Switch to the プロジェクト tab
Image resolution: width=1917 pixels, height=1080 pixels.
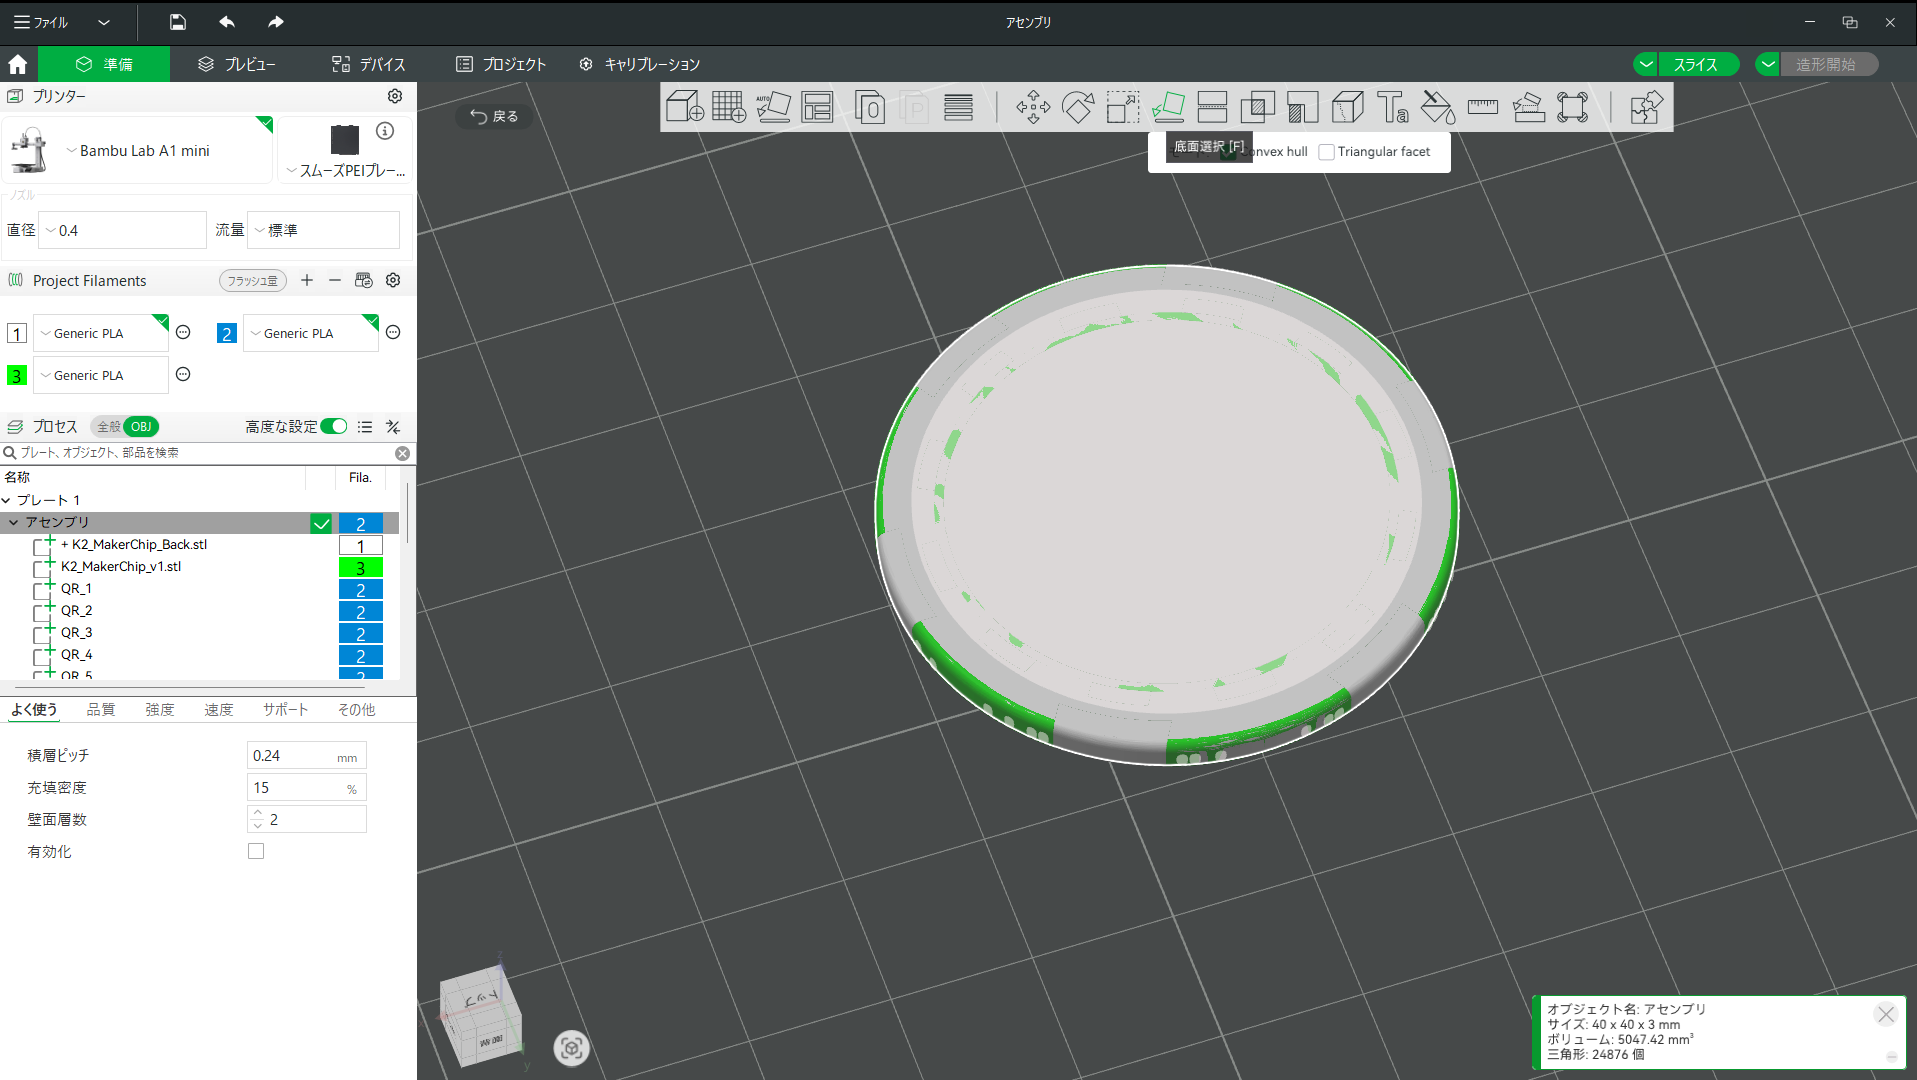[x=501, y=64]
